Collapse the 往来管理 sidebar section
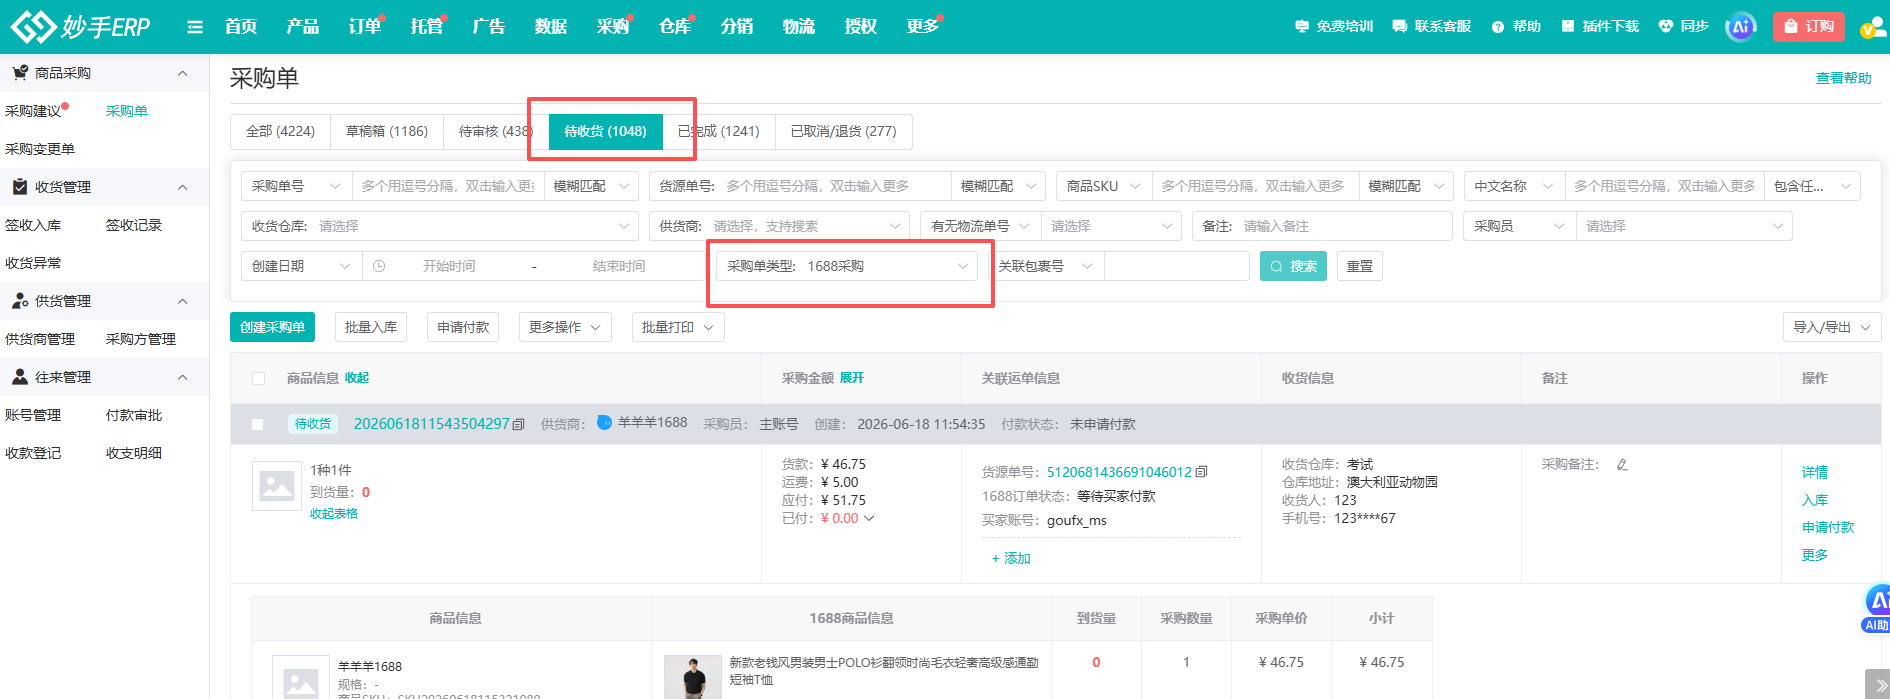 [182, 377]
